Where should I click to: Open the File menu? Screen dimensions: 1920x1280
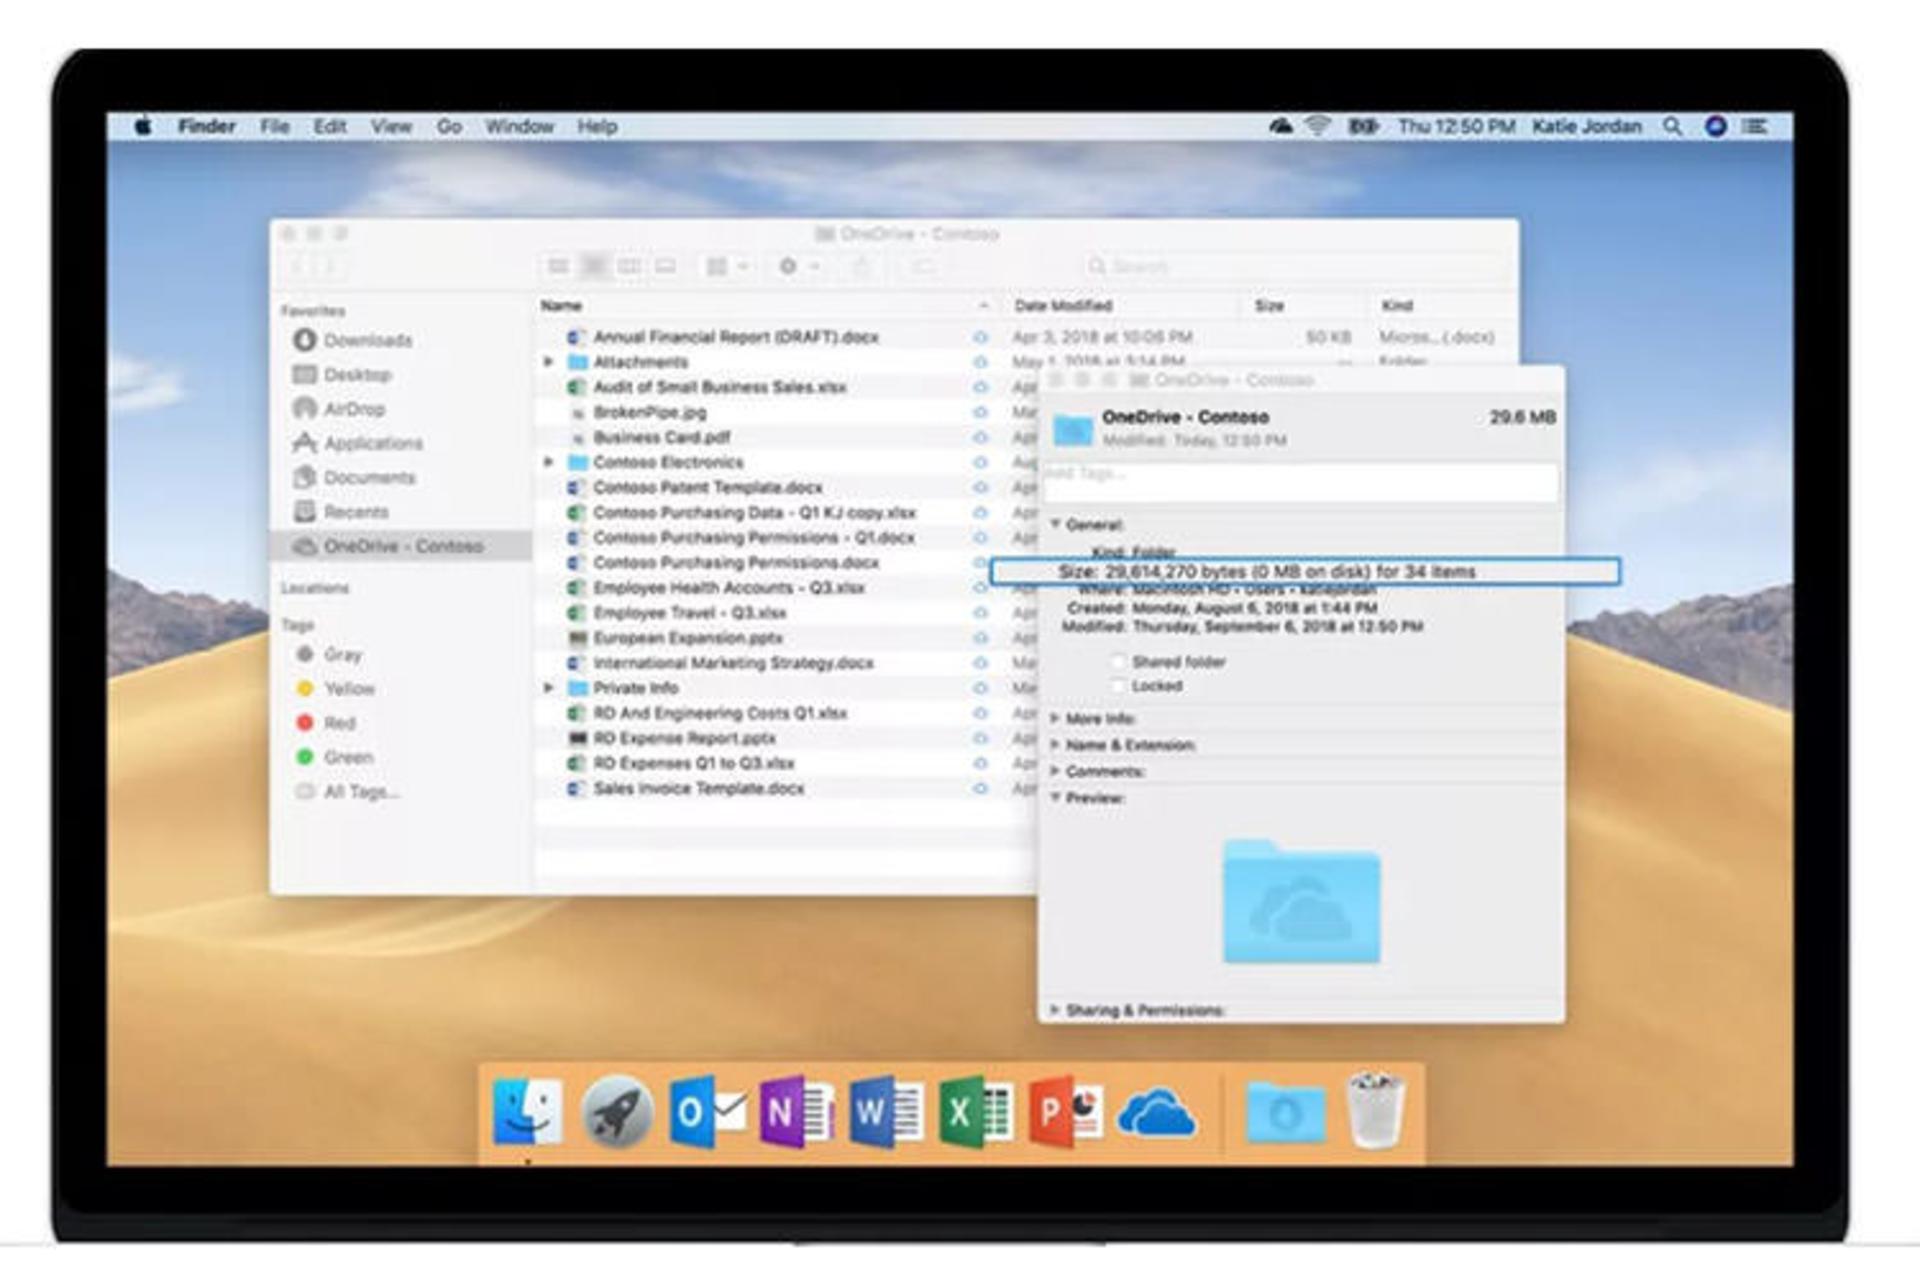(274, 126)
